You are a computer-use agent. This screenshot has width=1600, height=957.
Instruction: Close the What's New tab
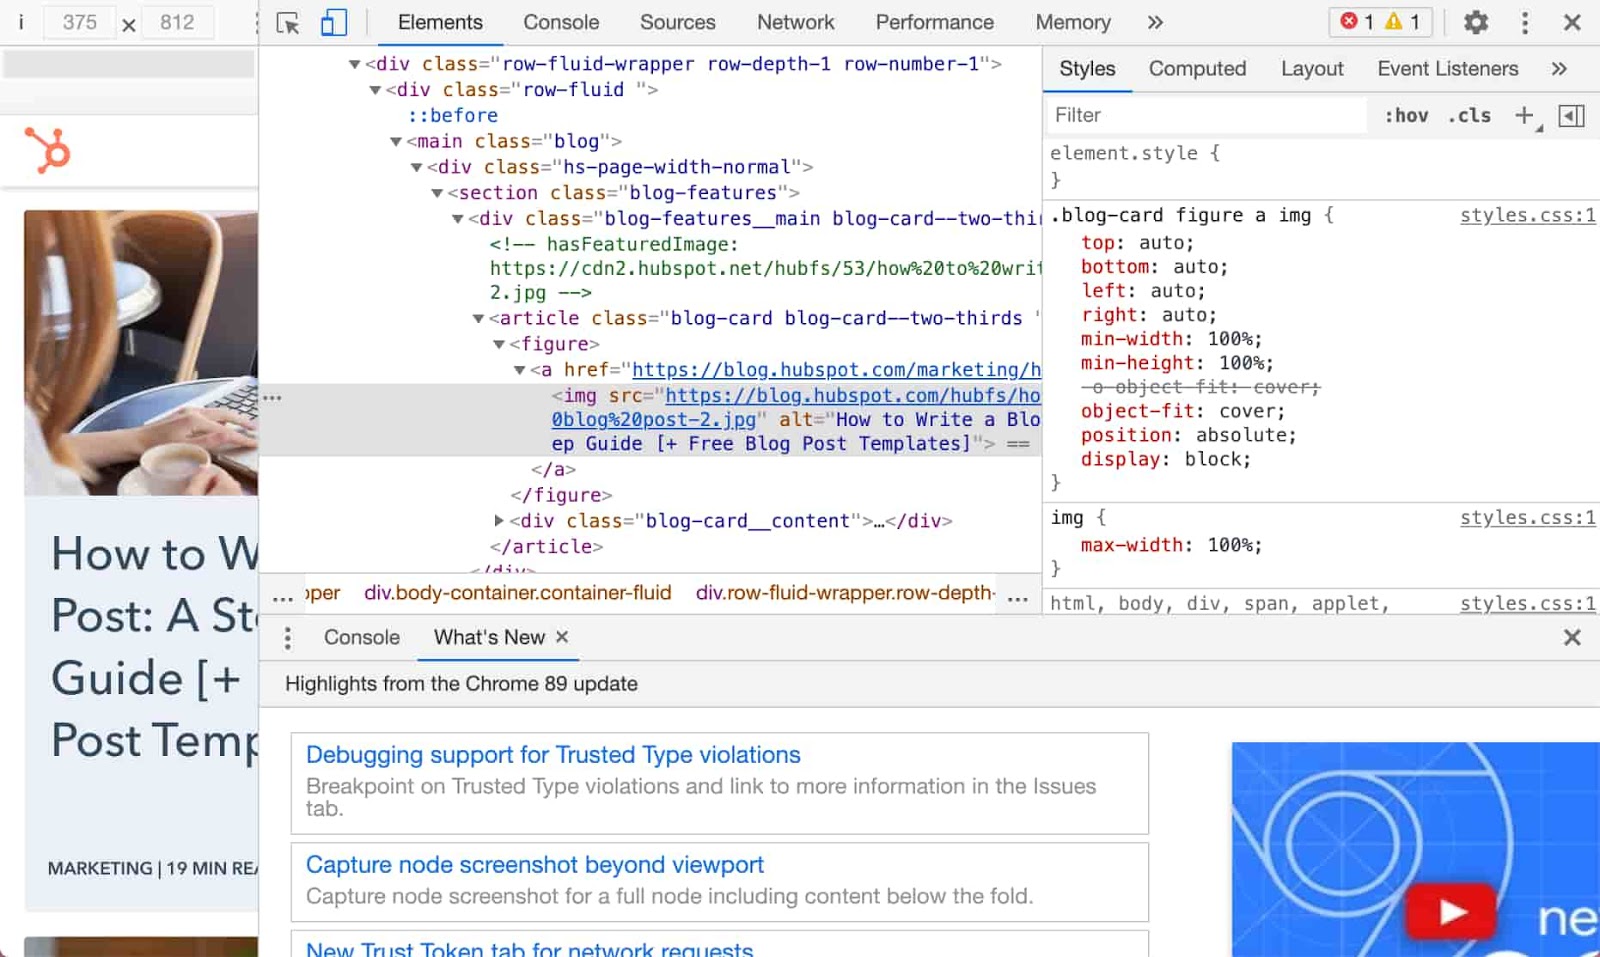pos(562,636)
